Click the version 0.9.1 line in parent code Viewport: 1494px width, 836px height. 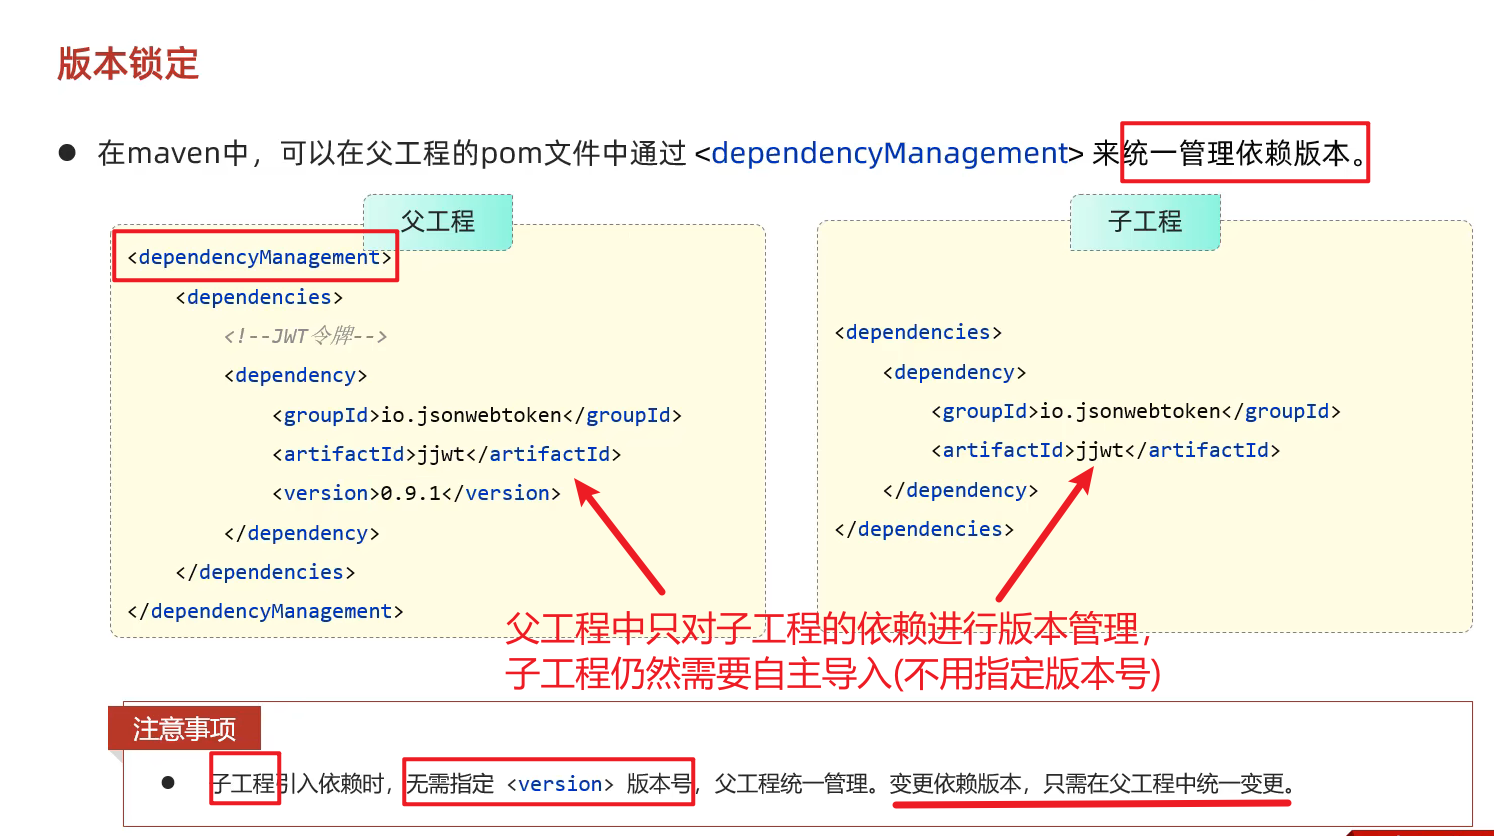pos(416,493)
